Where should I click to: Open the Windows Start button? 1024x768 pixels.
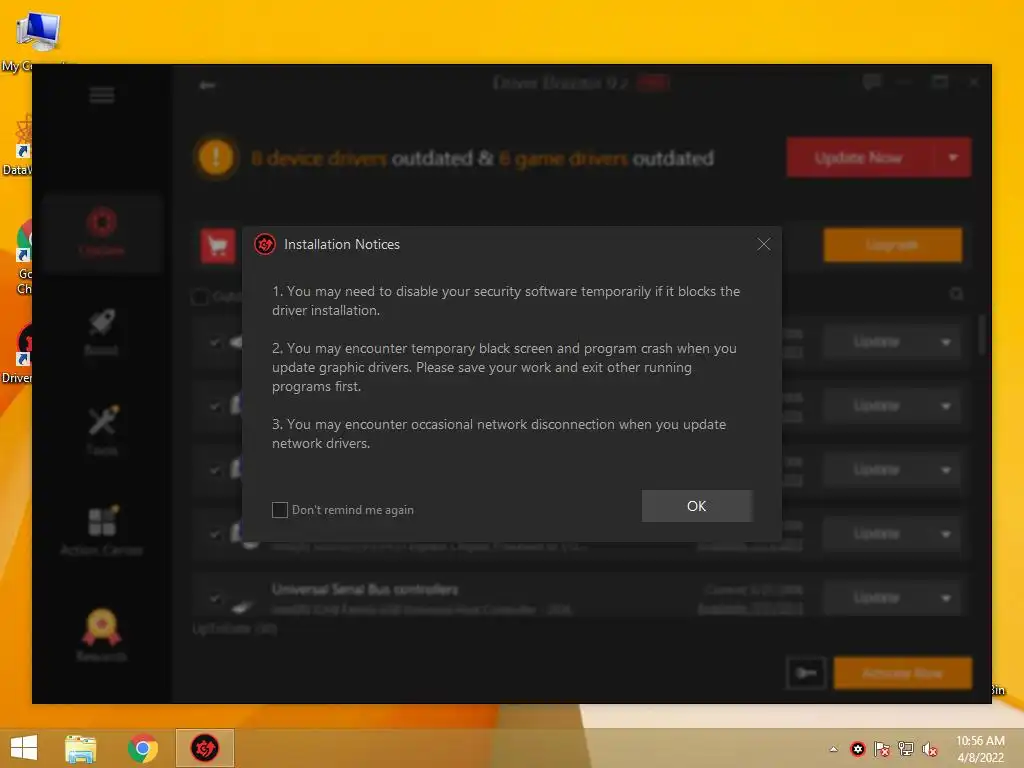[24, 748]
